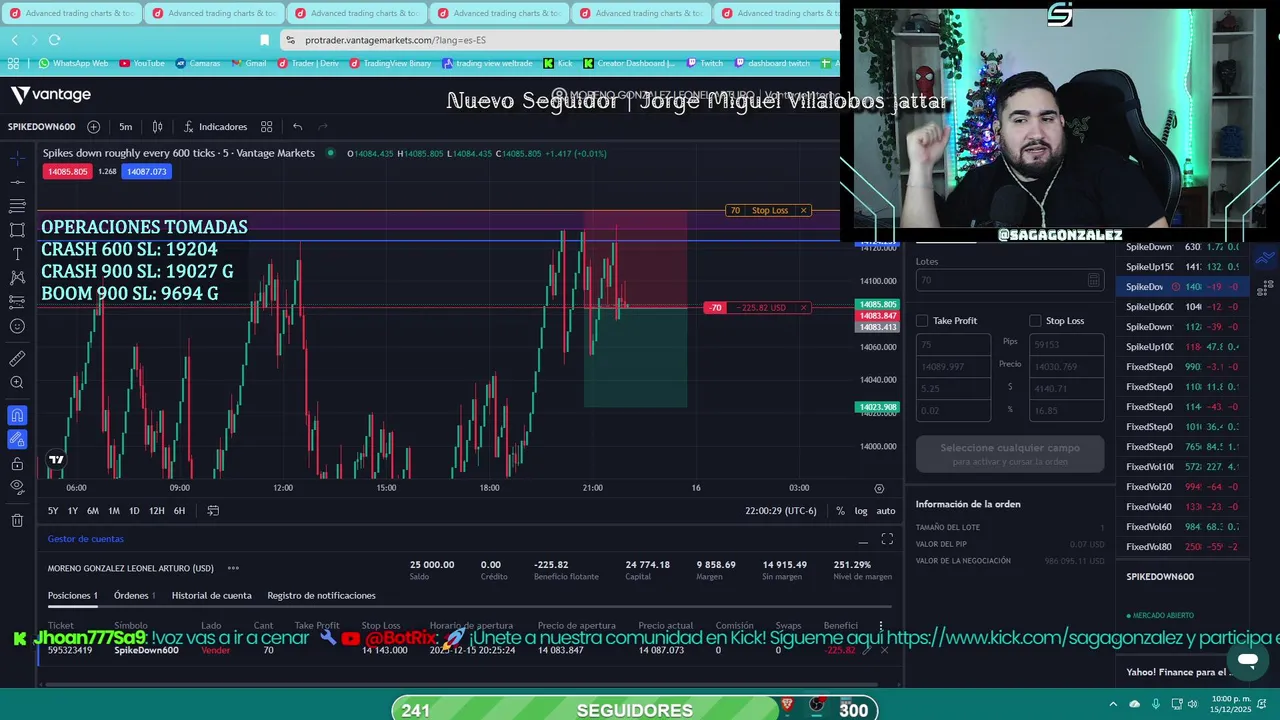Click the red sell price 14085.805

tap(67, 172)
